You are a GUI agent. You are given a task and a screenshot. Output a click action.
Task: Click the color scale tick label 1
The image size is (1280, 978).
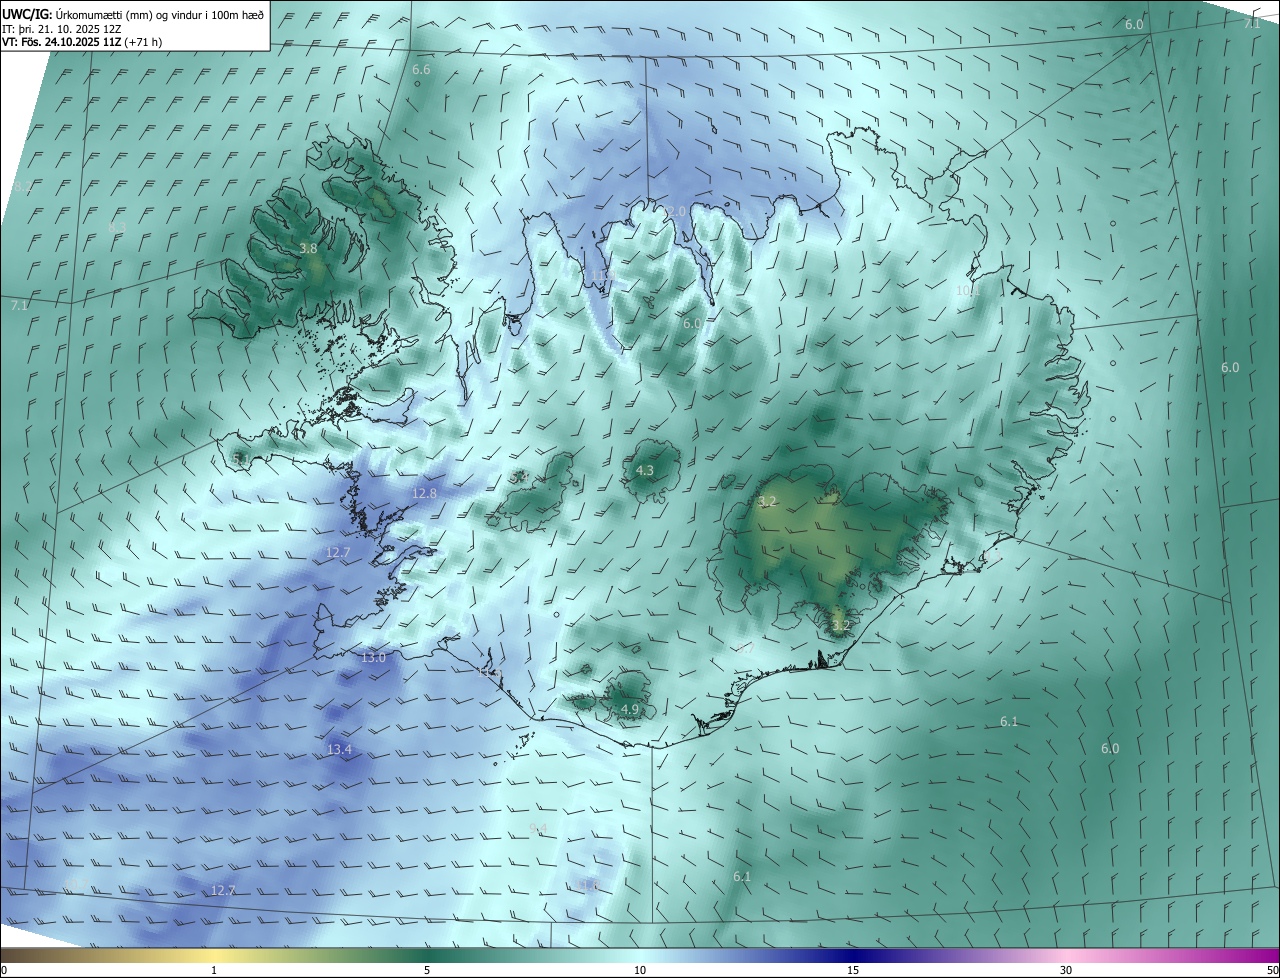click(214, 970)
